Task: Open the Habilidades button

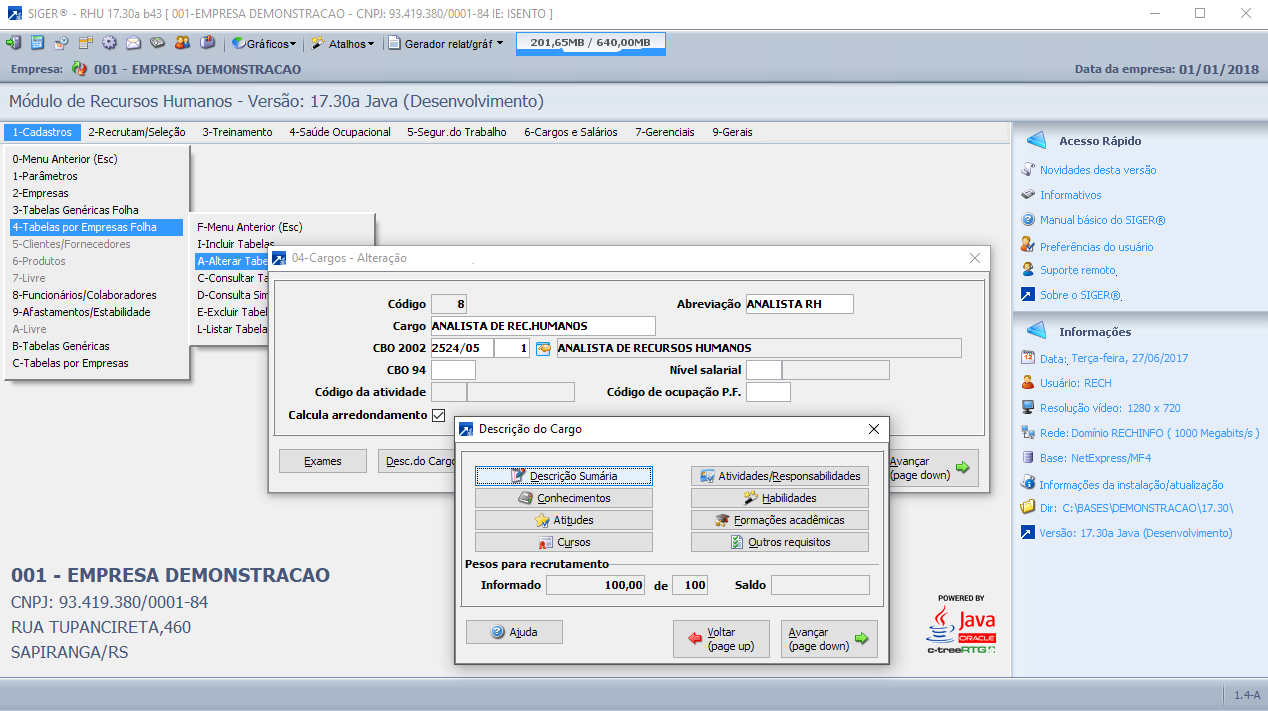Action: 780,498
